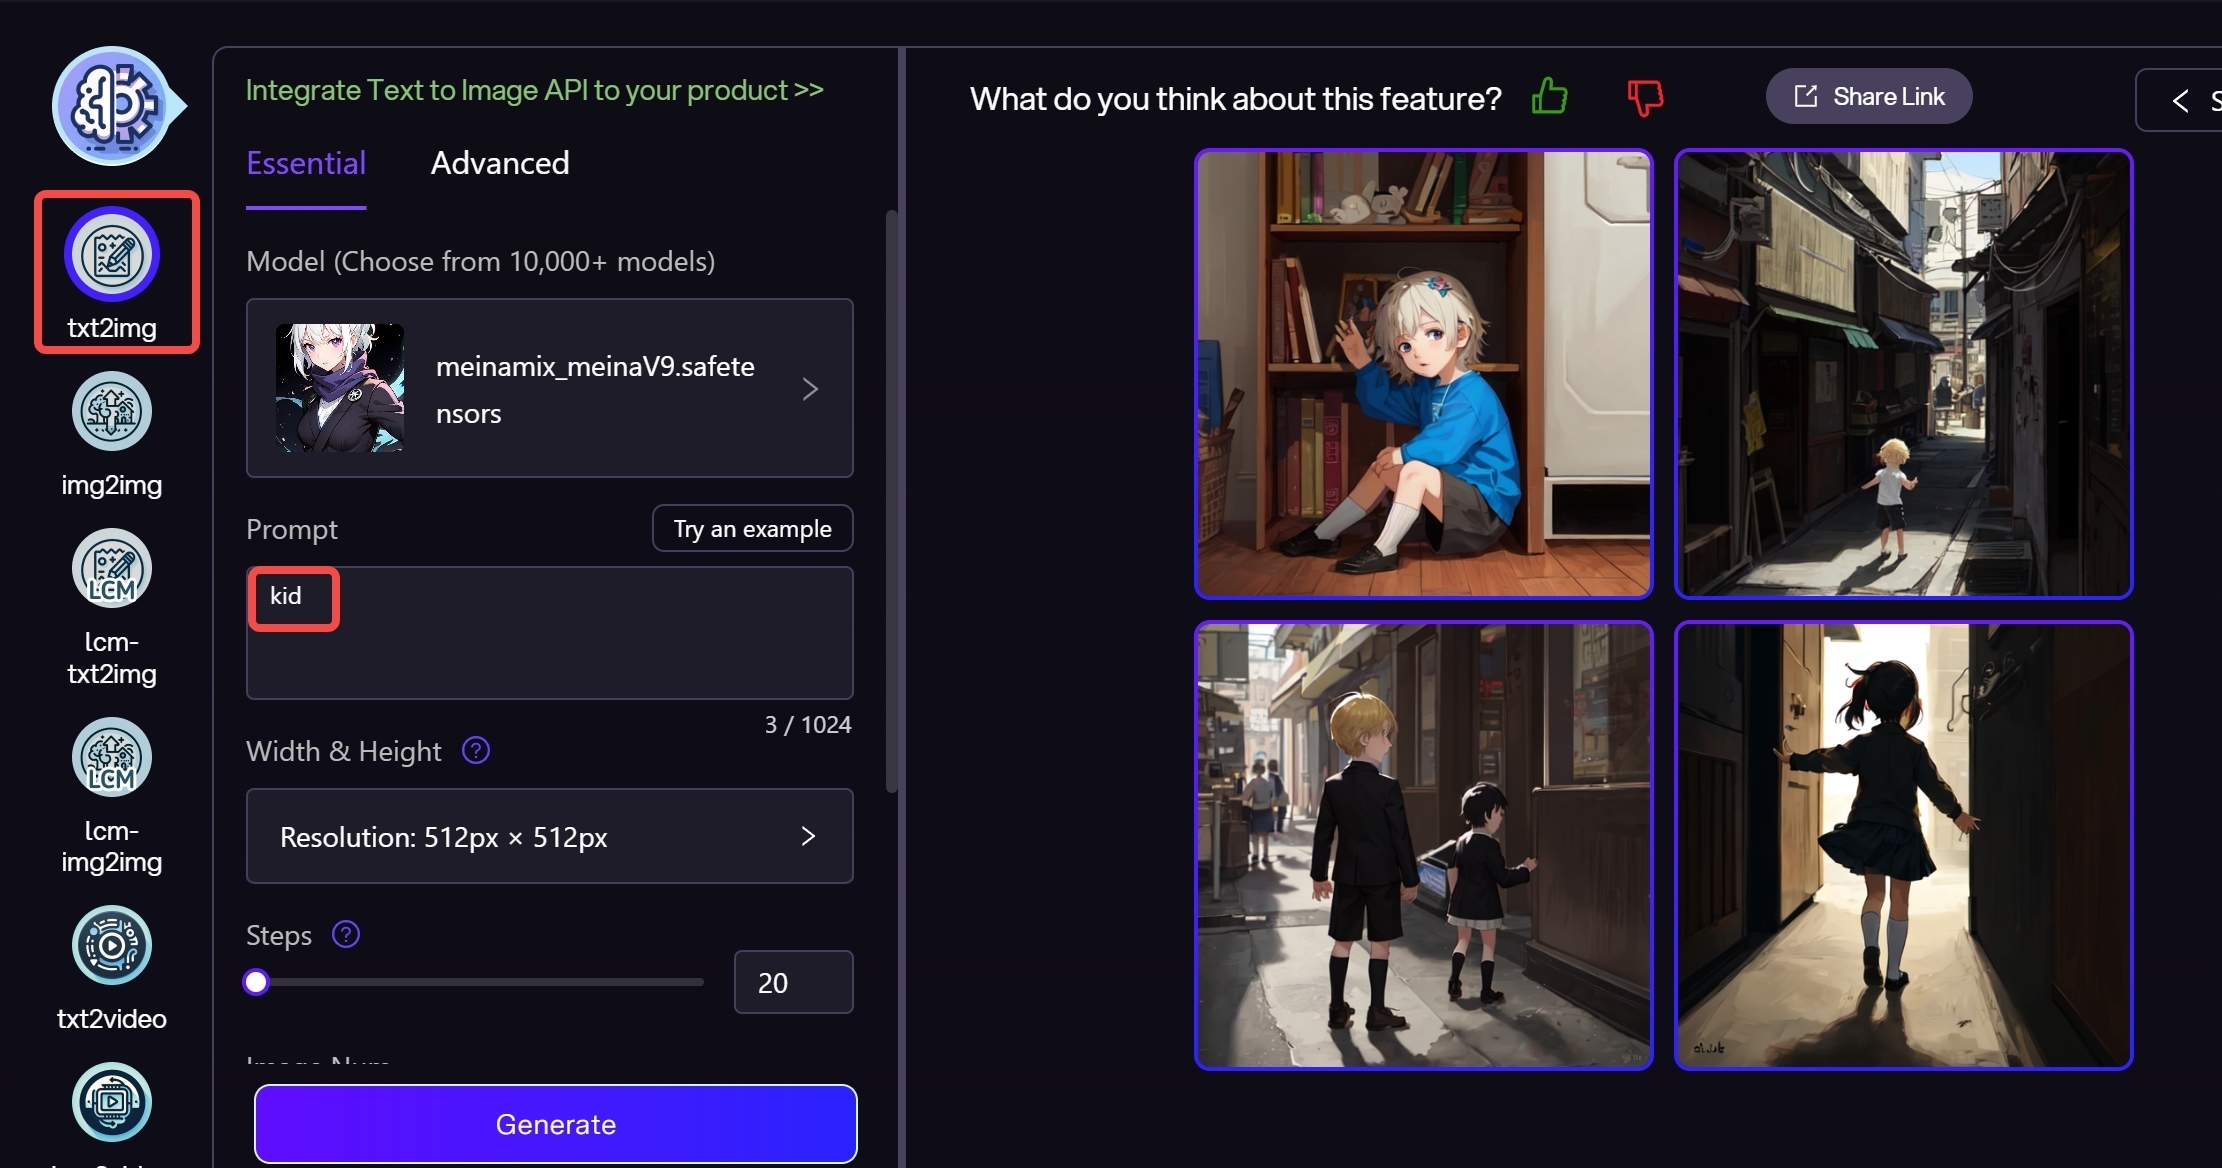Switch to the Advanced tab
This screenshot has height=1168, width=2222.
500,163
